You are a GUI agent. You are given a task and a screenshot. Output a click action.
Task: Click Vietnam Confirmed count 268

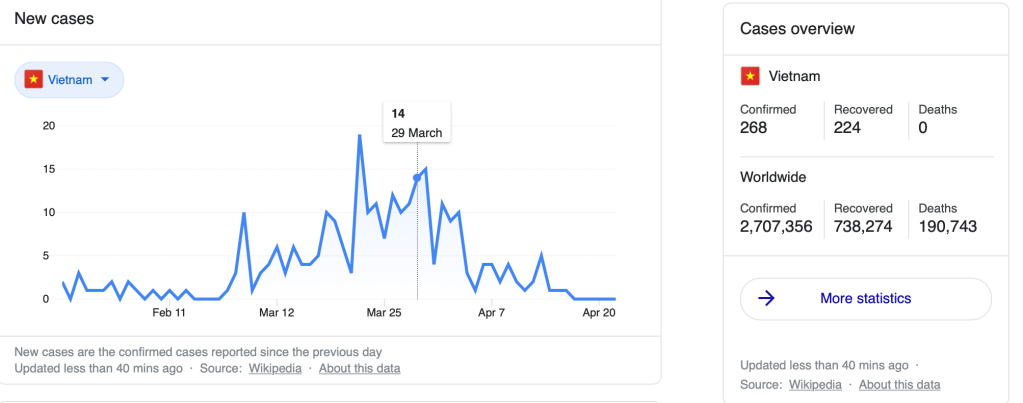[753, 127]
